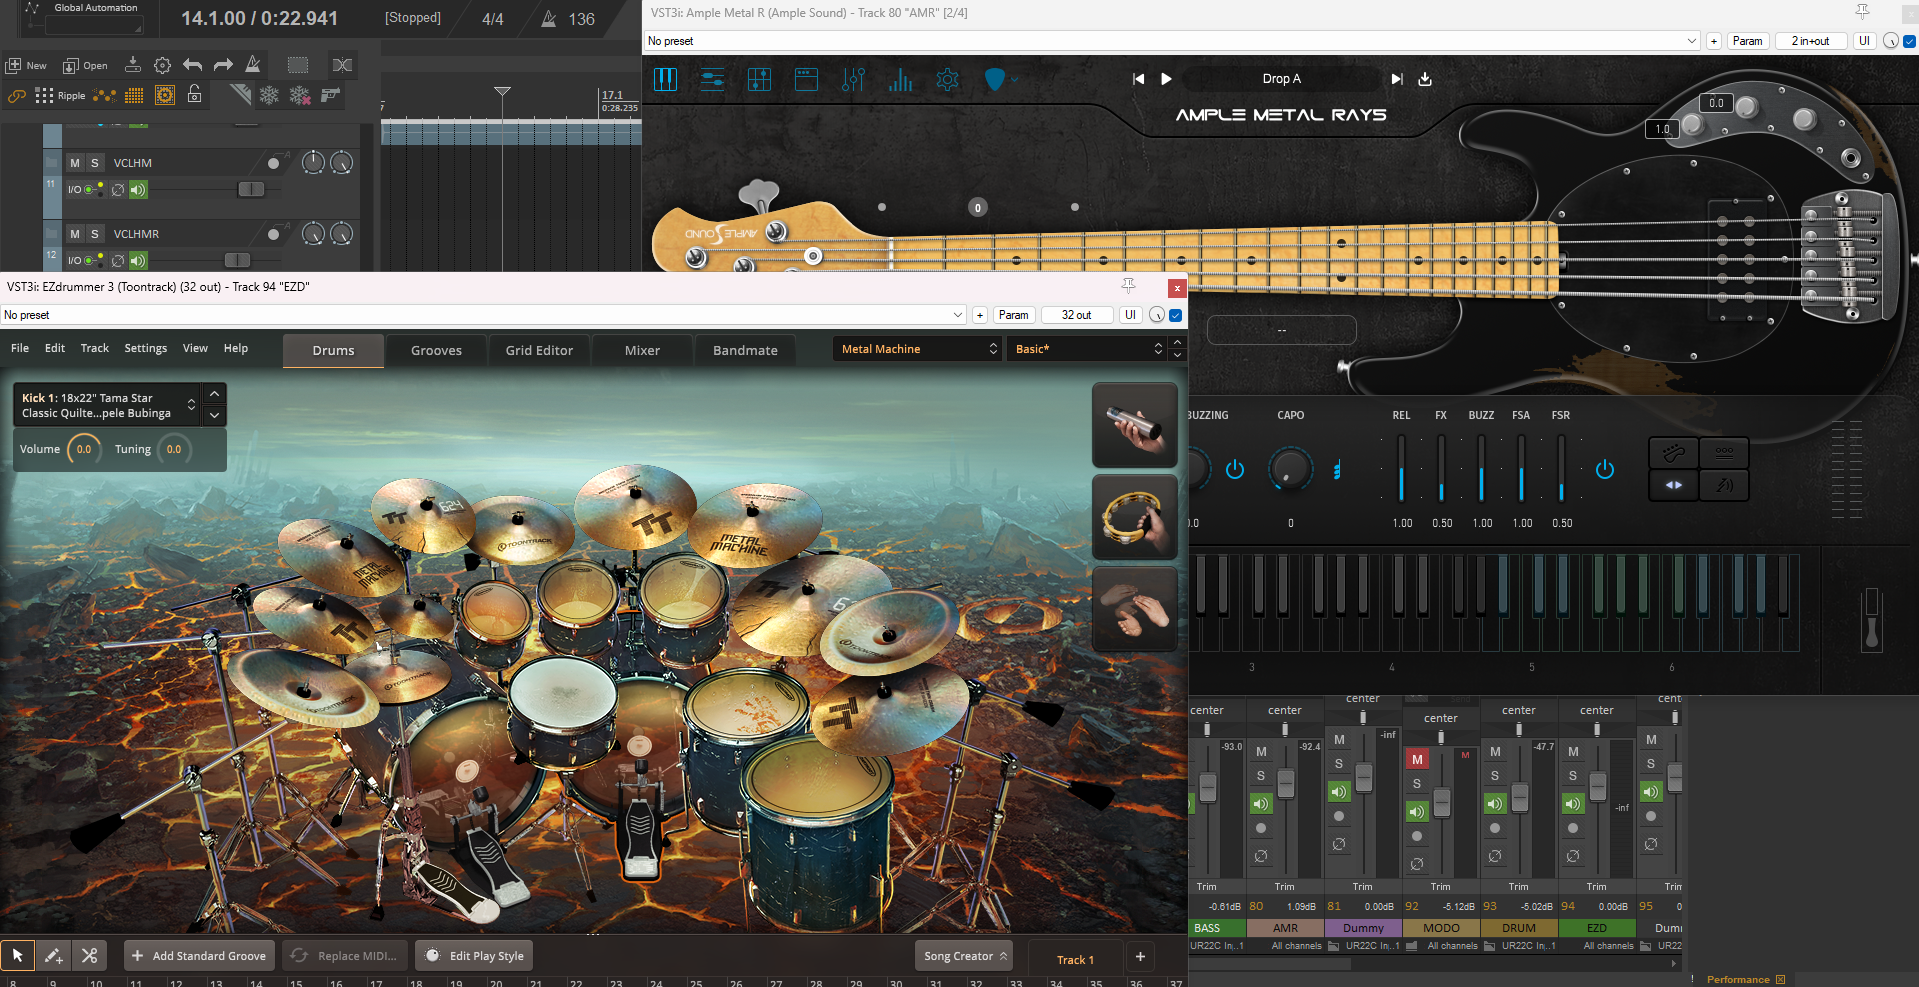The image size is (1919, 987).
Task: Play the riff preview in Ample Metal Rays
Action: 1166,79
